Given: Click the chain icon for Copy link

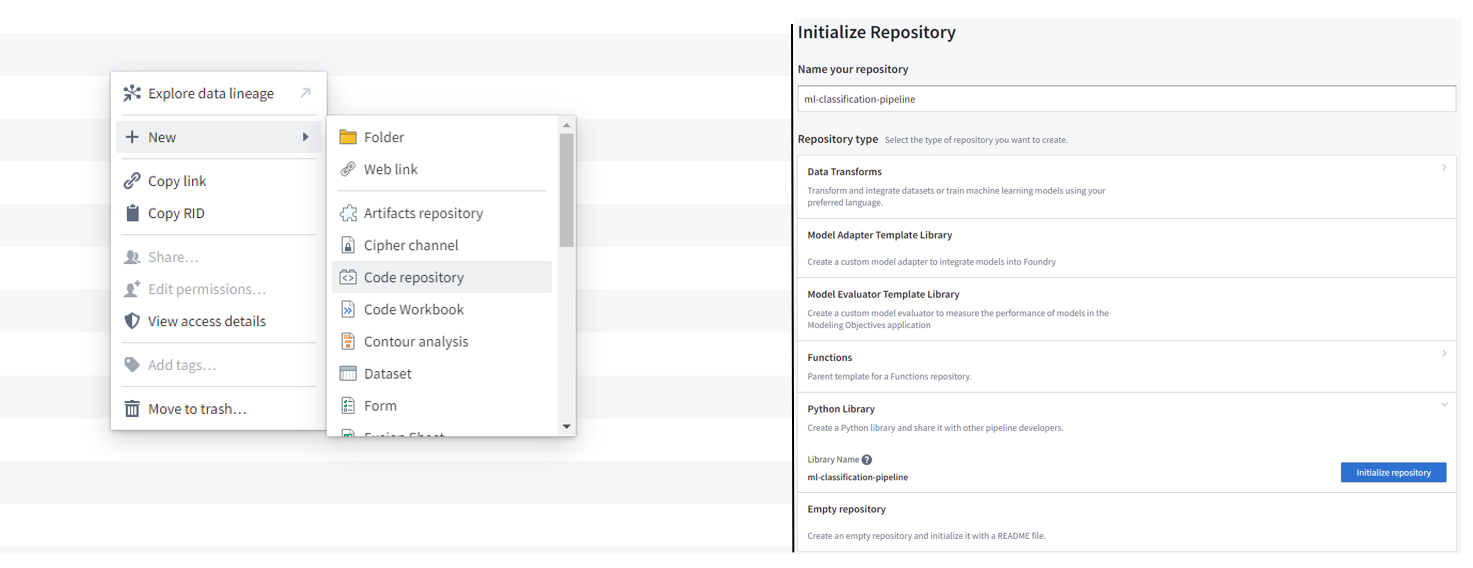Looking at the screenshot, I should (x=132, y=181).
